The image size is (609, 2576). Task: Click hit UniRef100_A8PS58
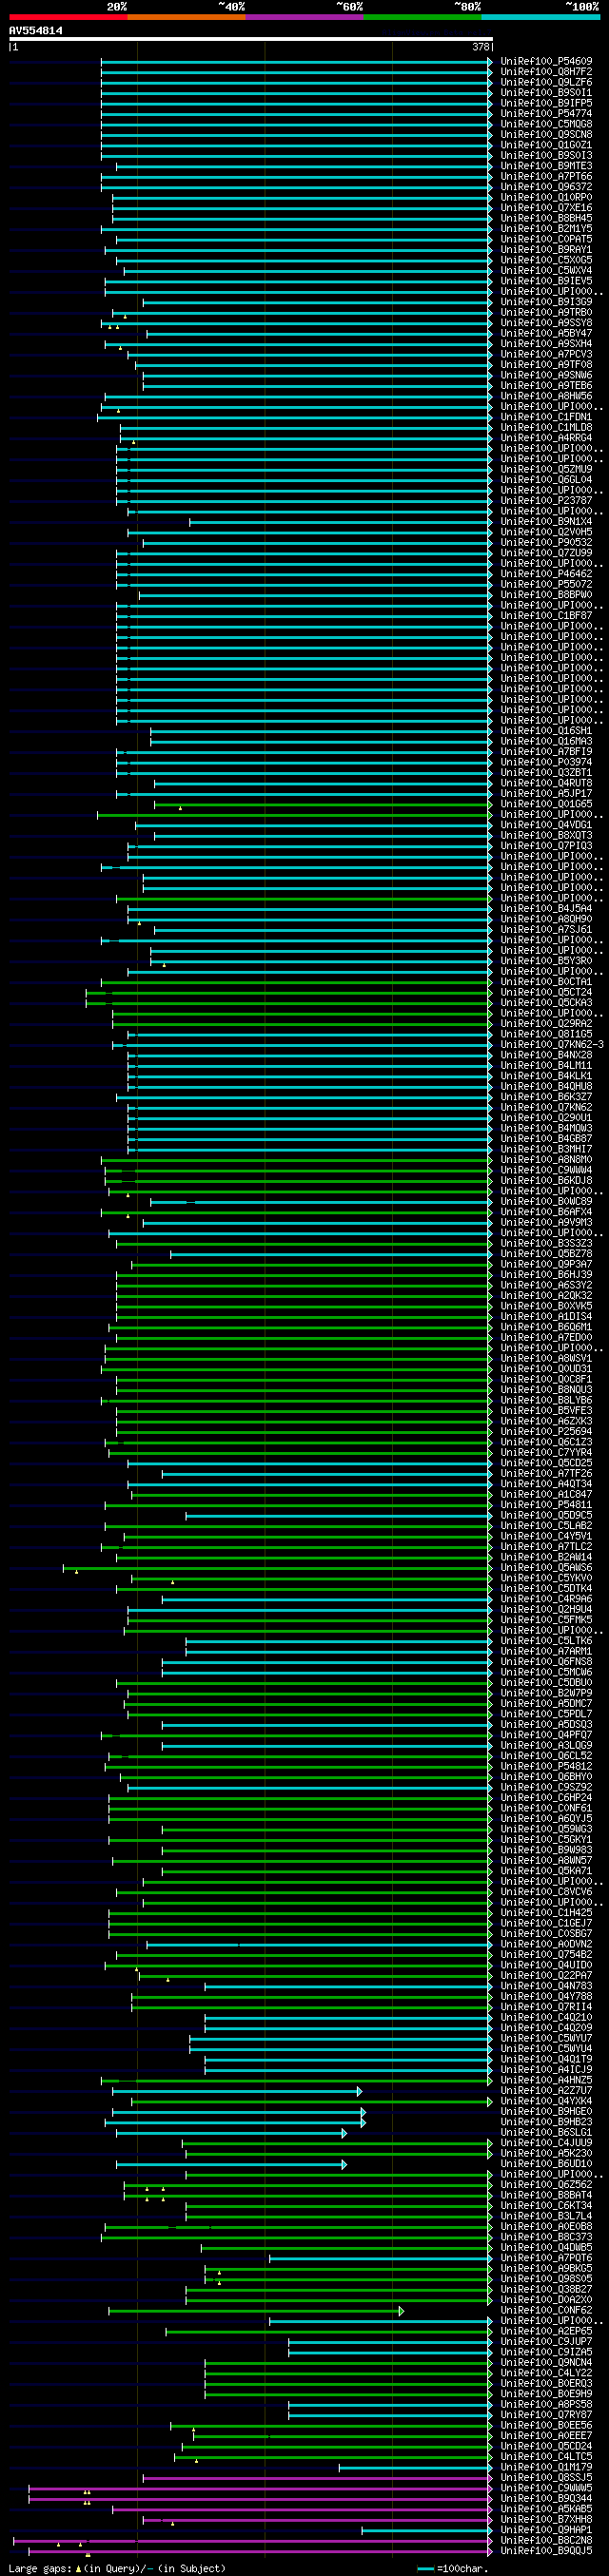pos(546,2404)
